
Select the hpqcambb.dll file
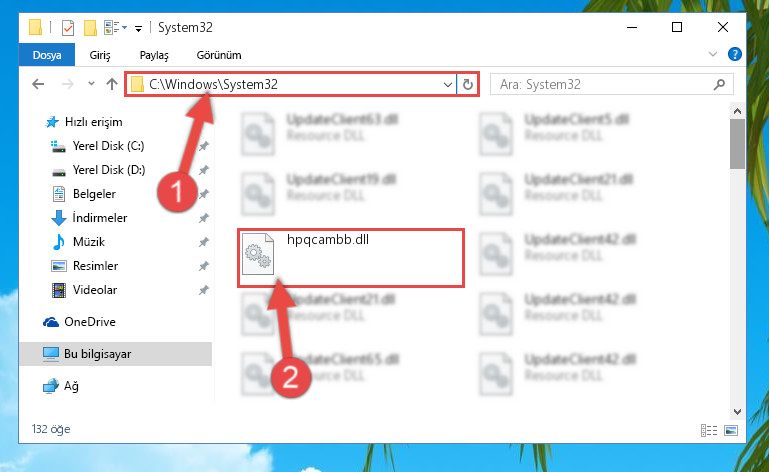click(x=351, y=258)
